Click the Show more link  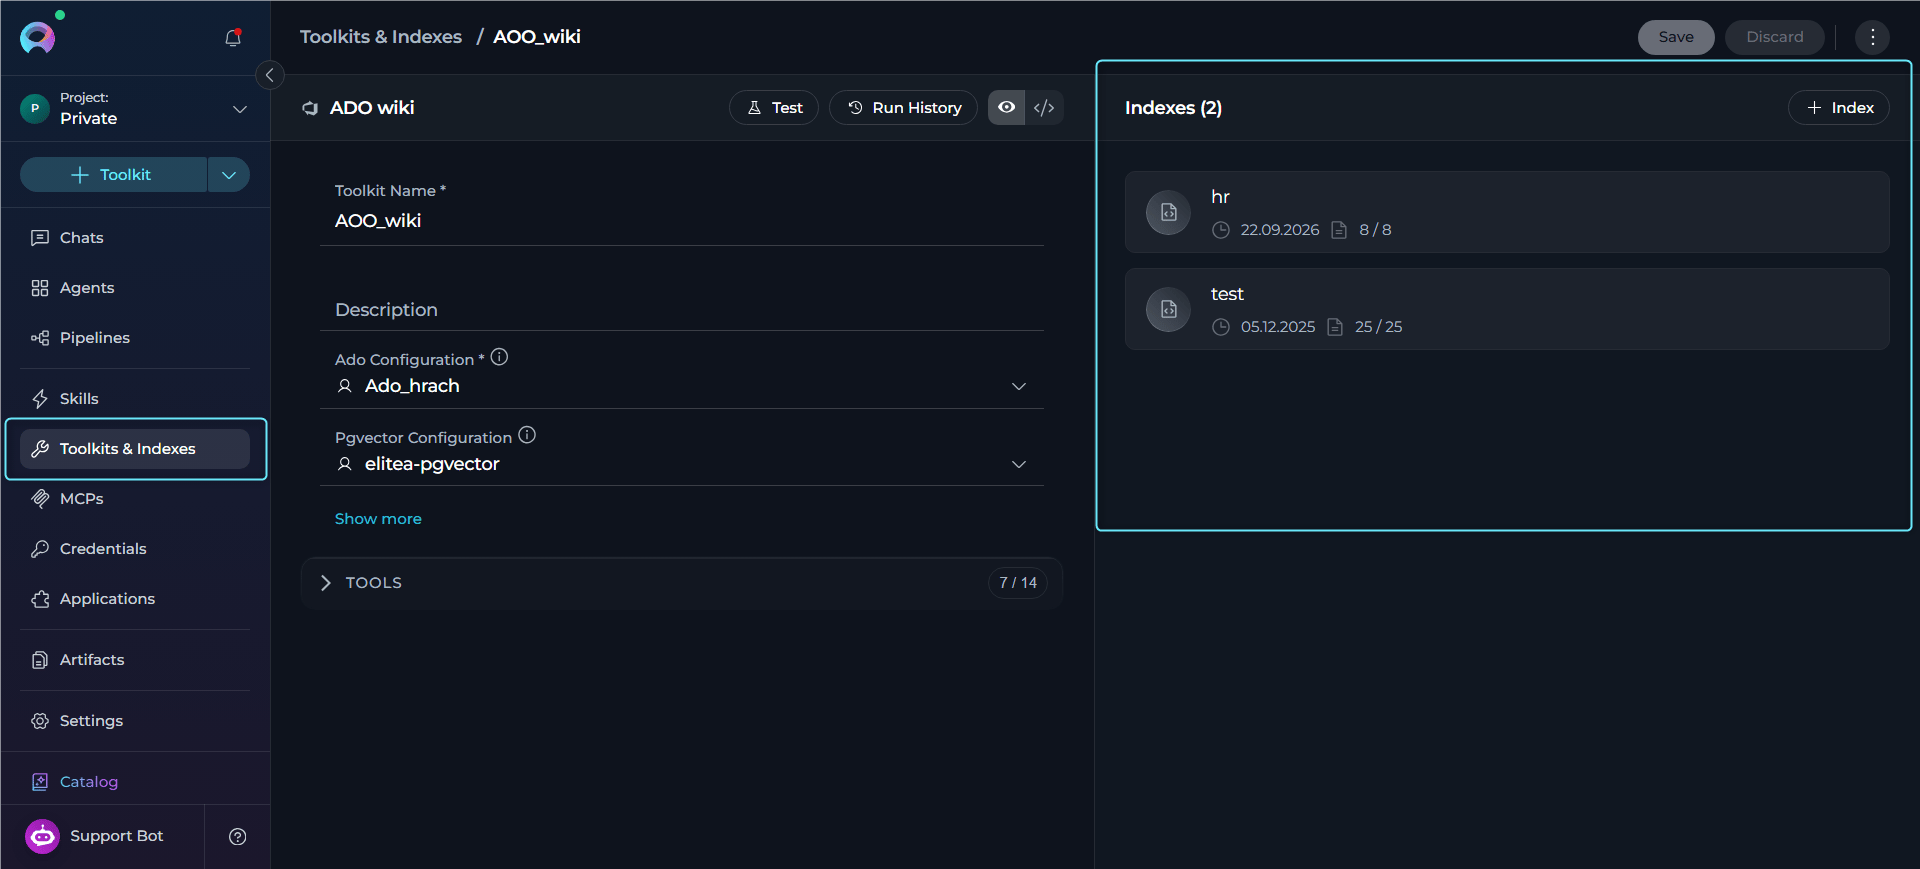(x=378, y=519)
